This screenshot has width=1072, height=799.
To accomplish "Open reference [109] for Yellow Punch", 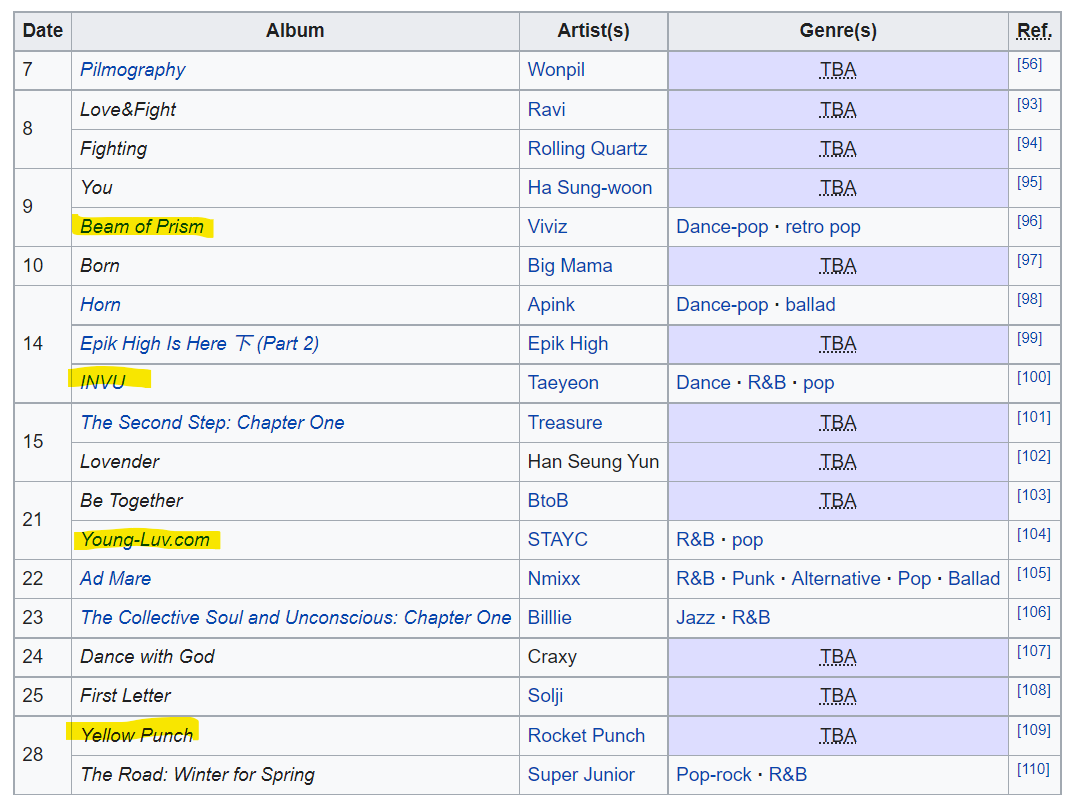I will pos(1033,730).
